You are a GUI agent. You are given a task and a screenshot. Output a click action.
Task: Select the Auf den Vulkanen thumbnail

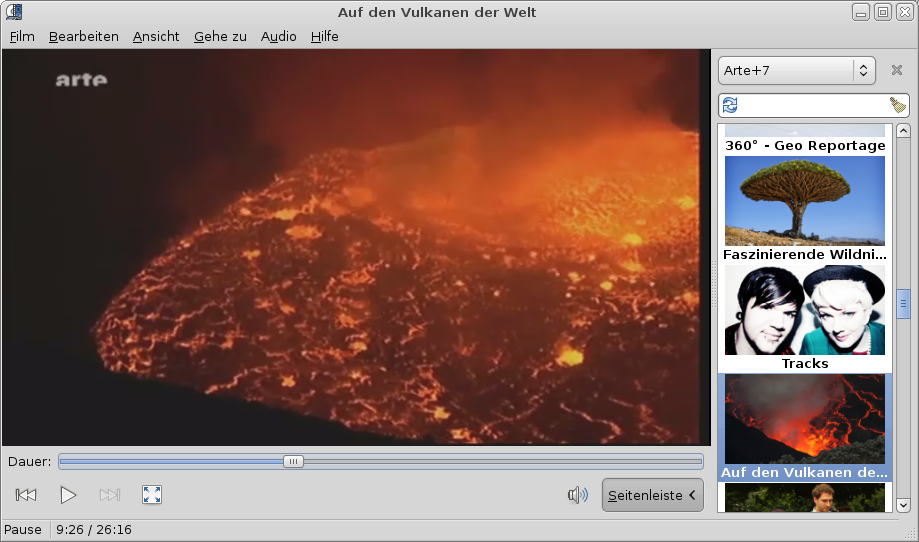(805, 419)
